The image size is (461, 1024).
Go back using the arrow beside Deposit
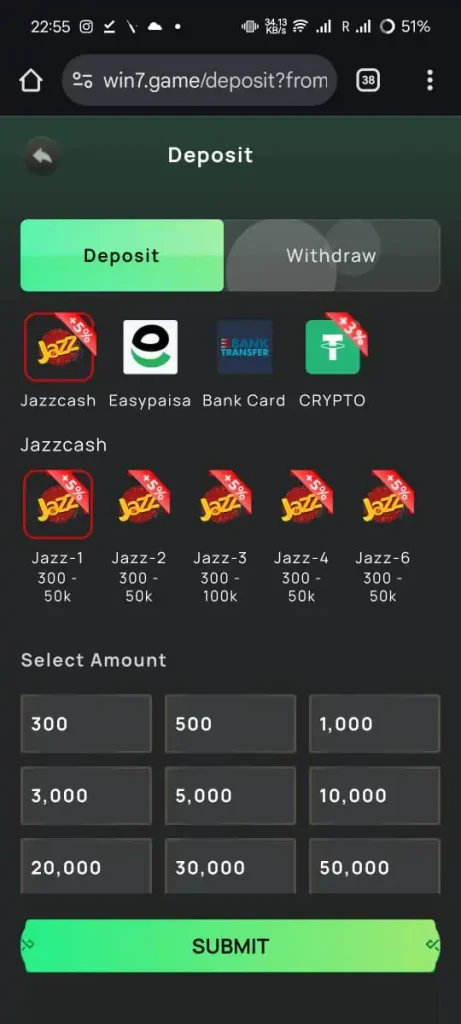click(42, 156)
